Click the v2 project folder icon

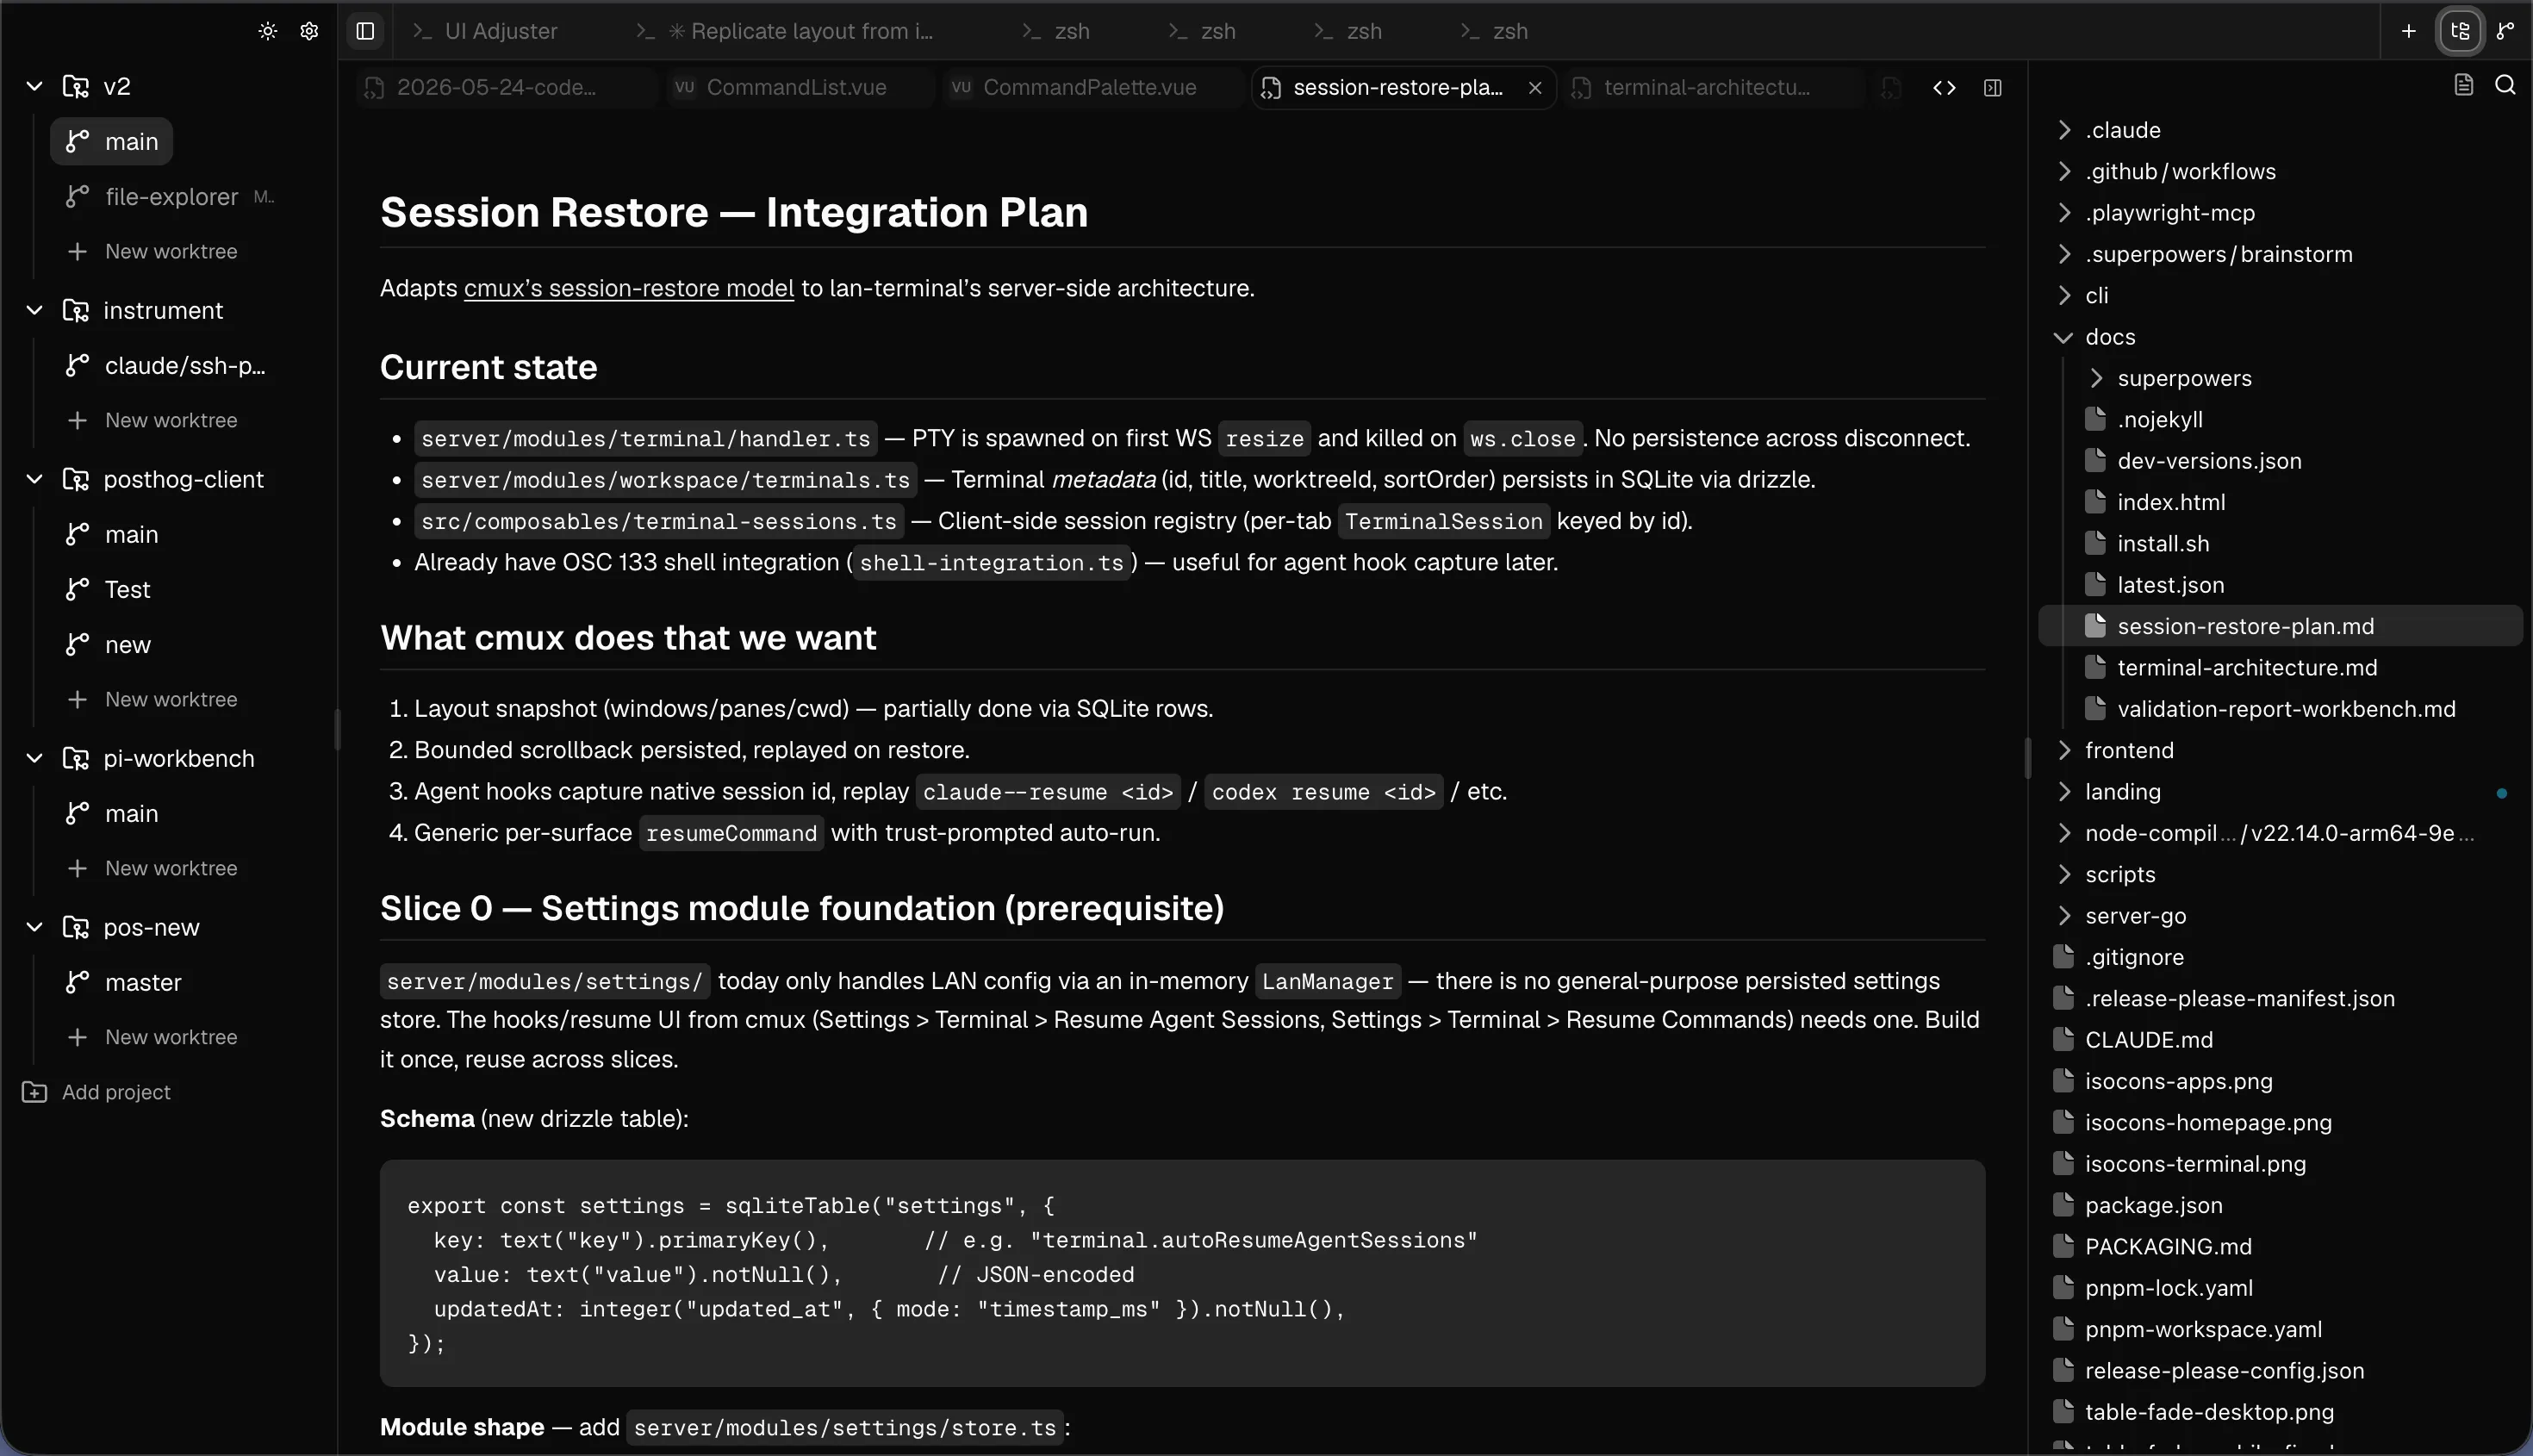[x=76, y=86]
